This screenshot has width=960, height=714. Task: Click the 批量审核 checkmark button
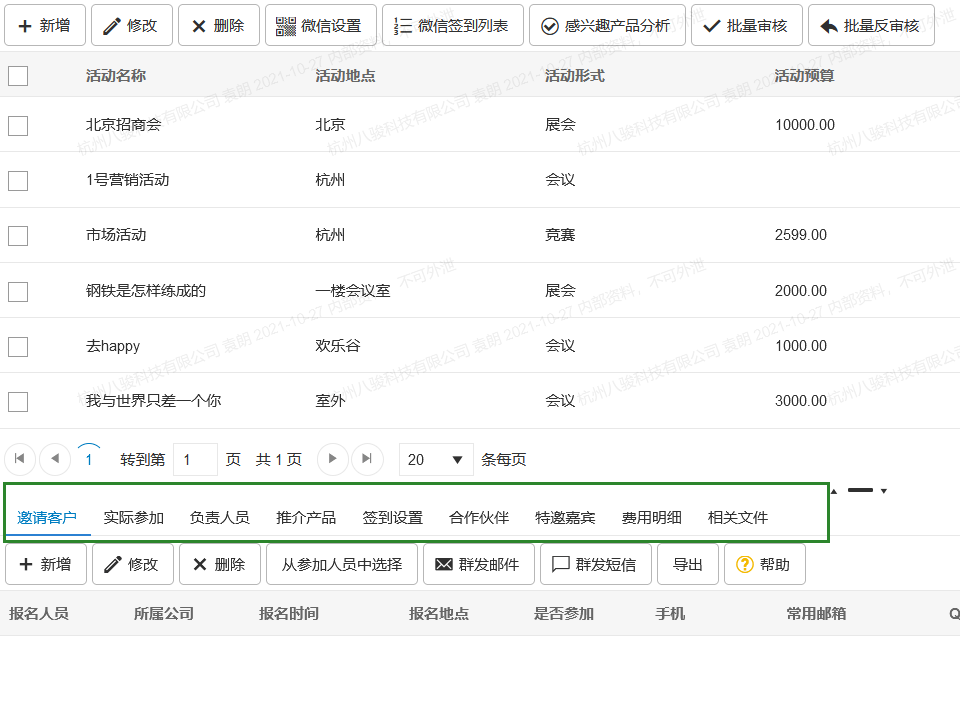[x=745, y=26]
